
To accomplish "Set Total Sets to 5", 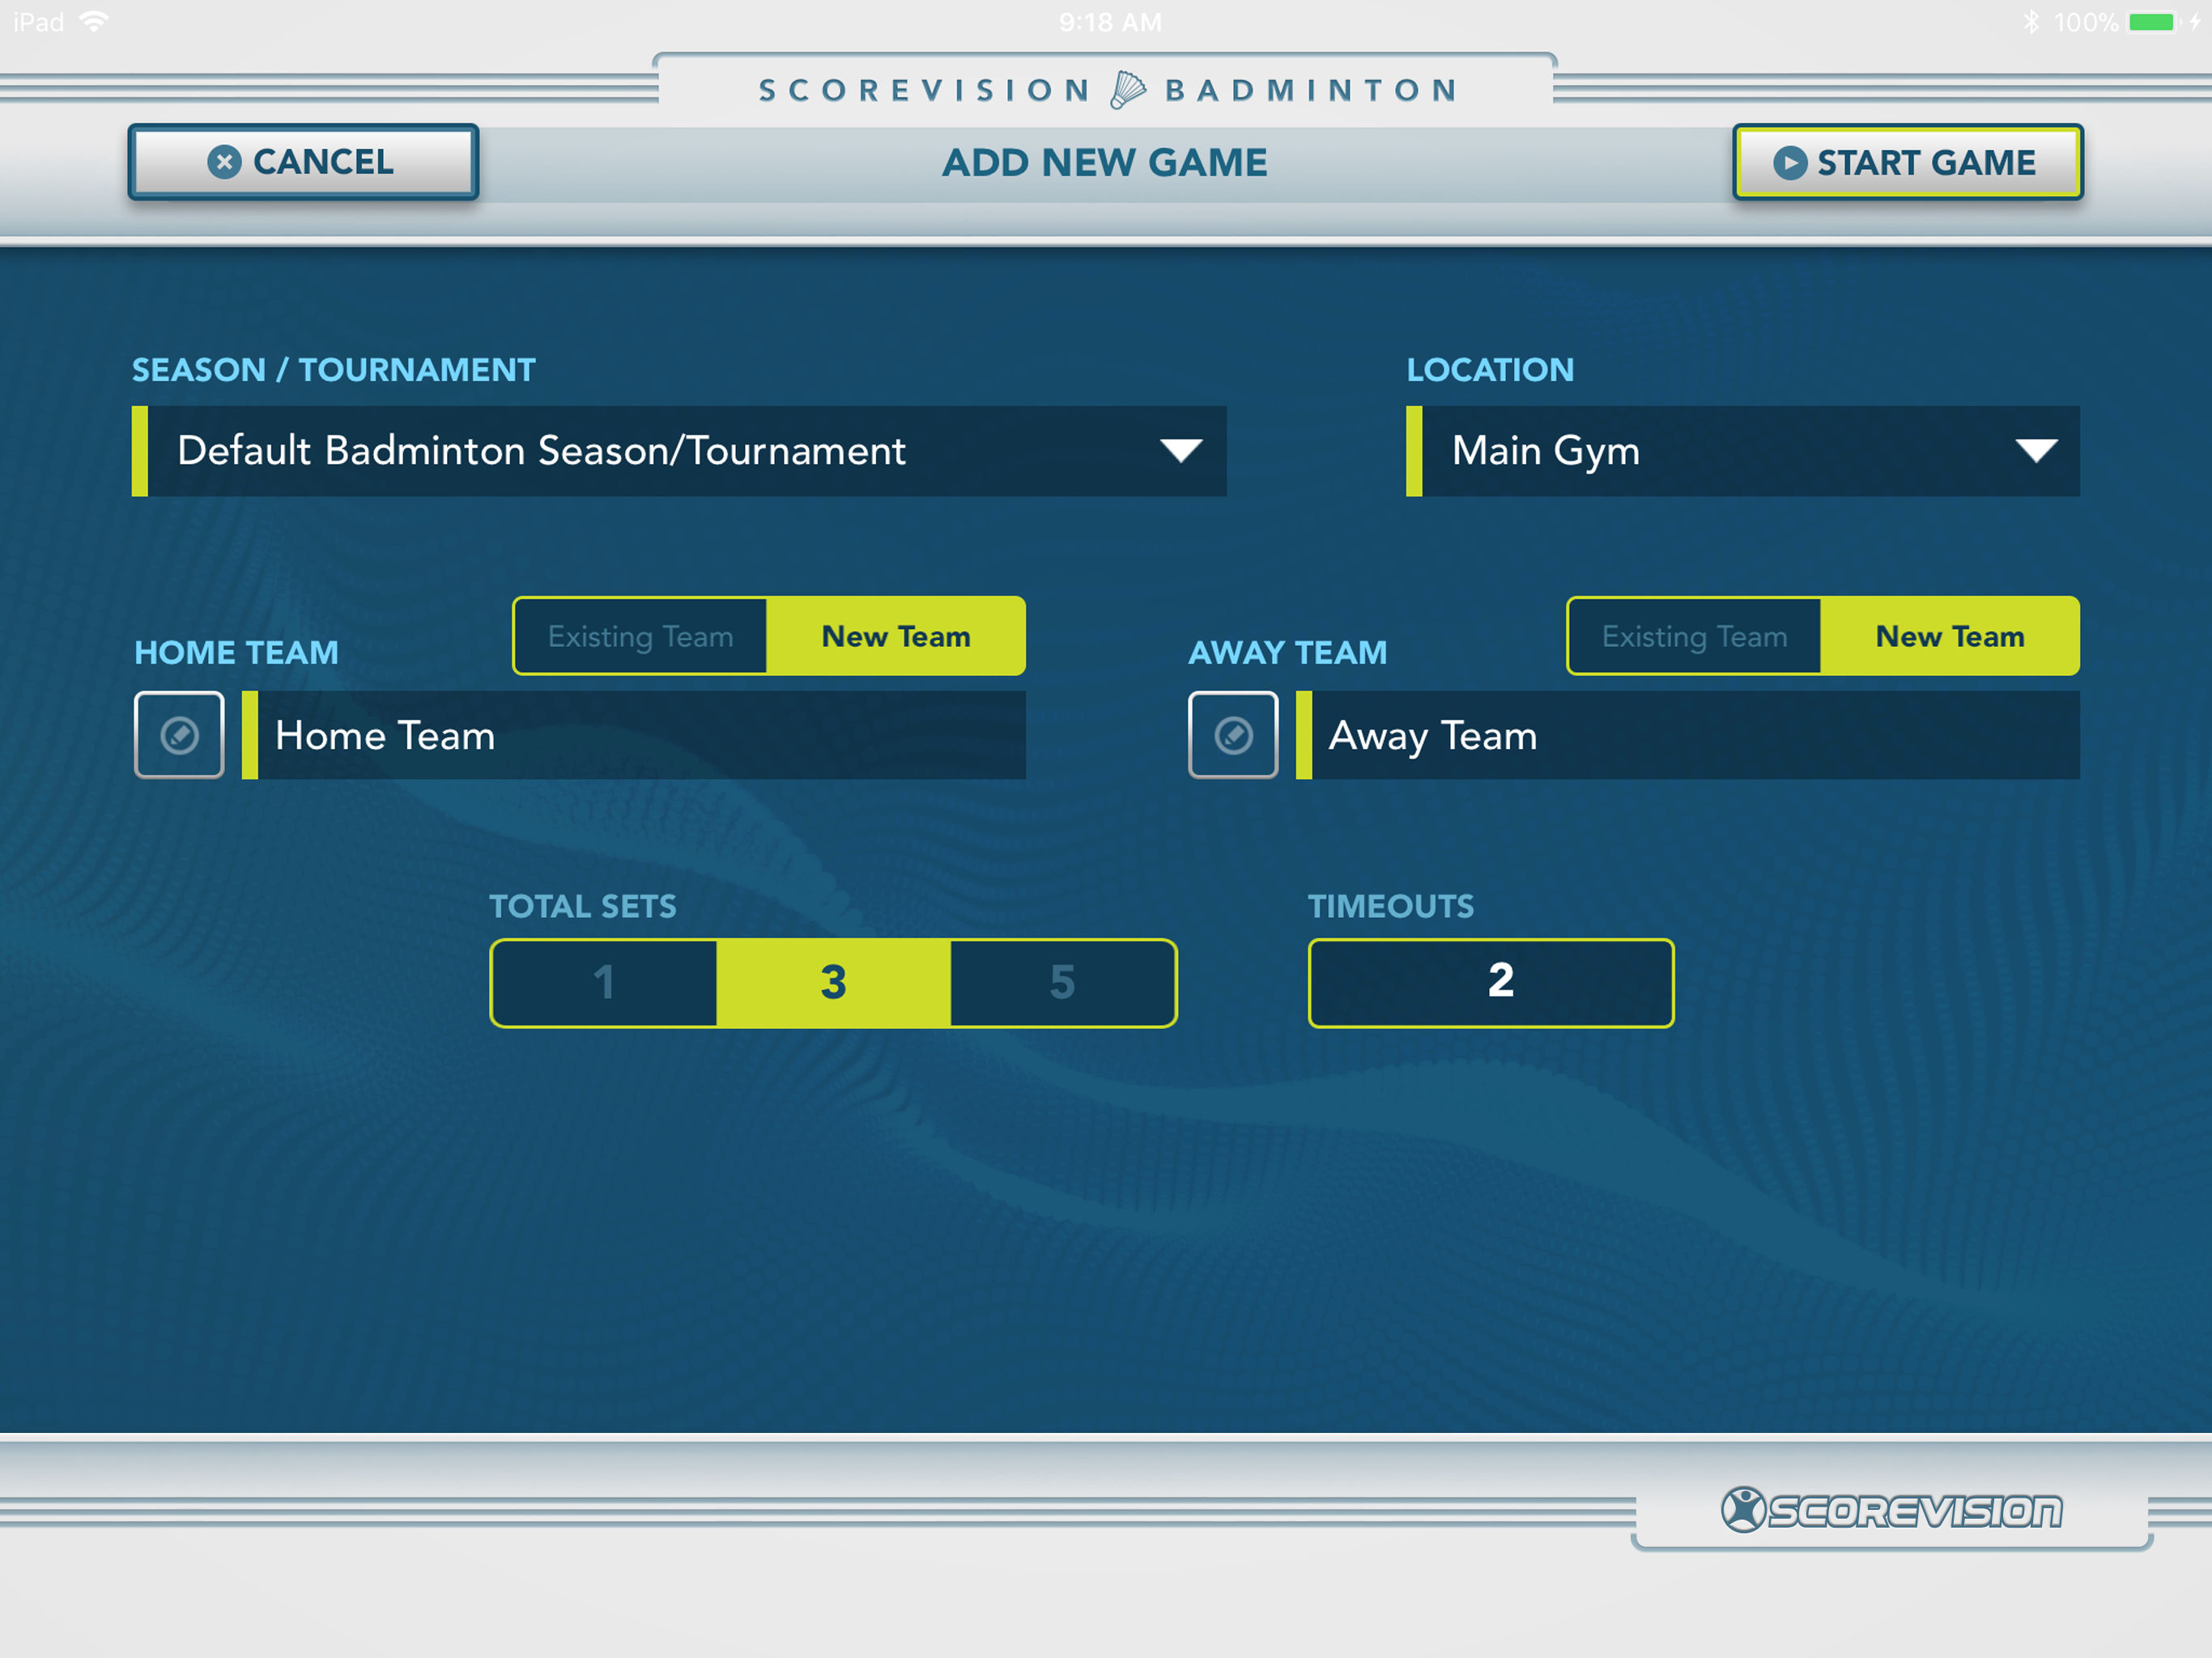I will [x=1062, y=982].
